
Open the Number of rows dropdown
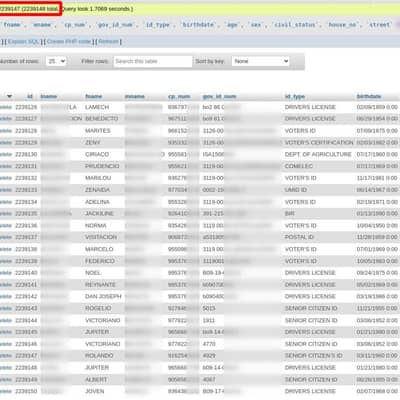pos(56,61)
